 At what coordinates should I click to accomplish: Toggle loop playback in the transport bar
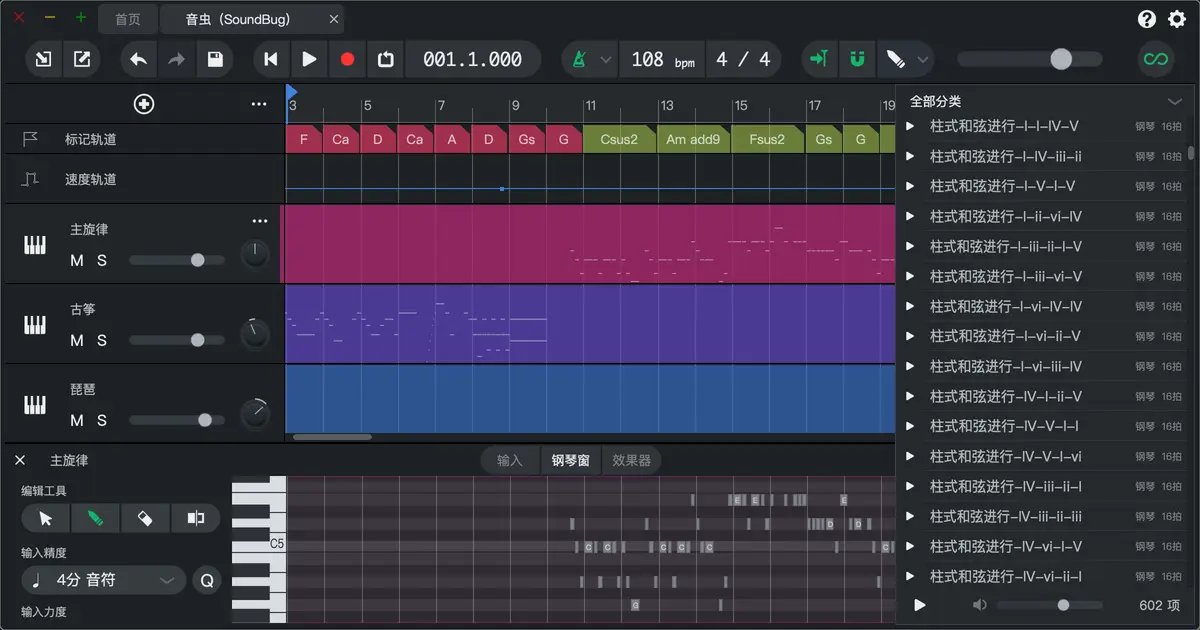[x=386, y=59]
